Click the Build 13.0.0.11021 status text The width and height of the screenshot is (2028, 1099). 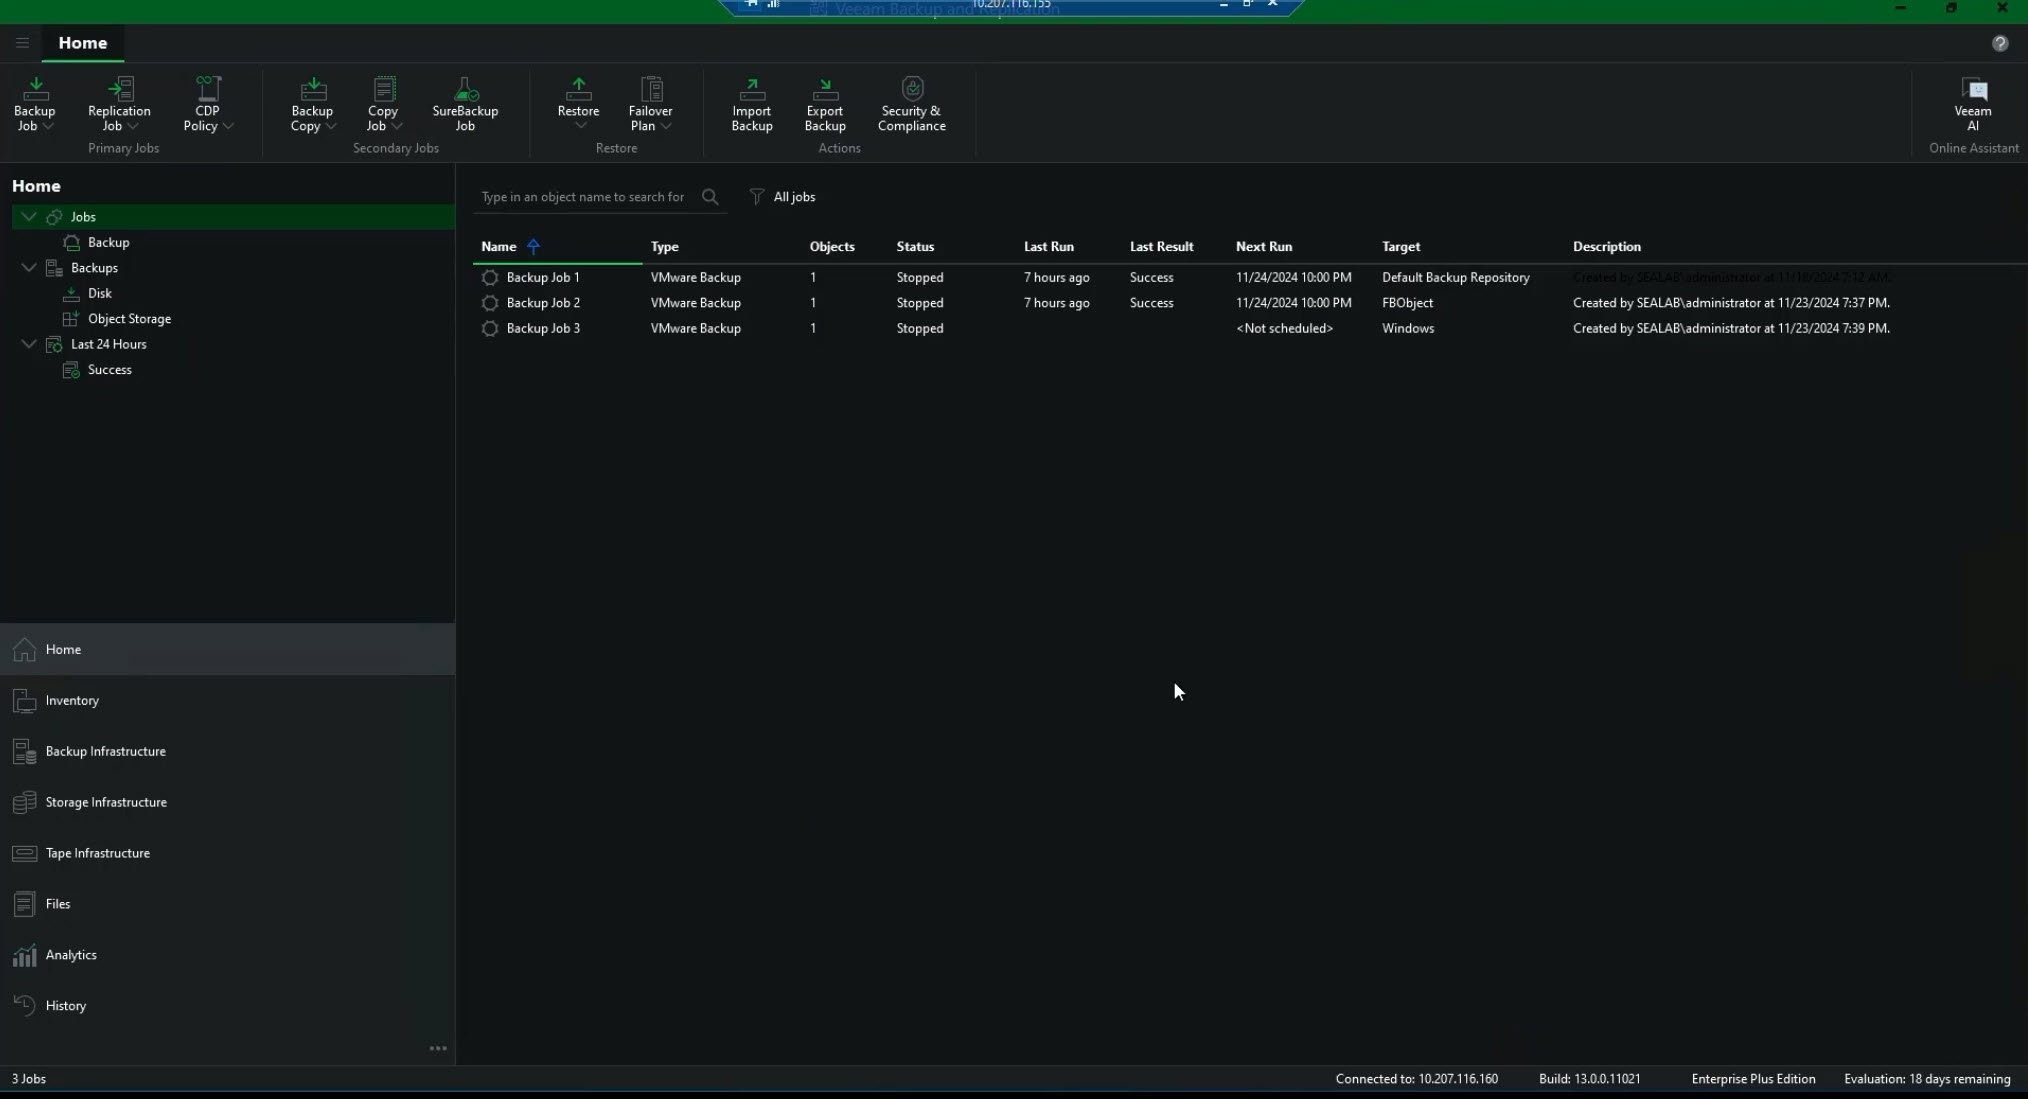click(x=1589, y=1079)
